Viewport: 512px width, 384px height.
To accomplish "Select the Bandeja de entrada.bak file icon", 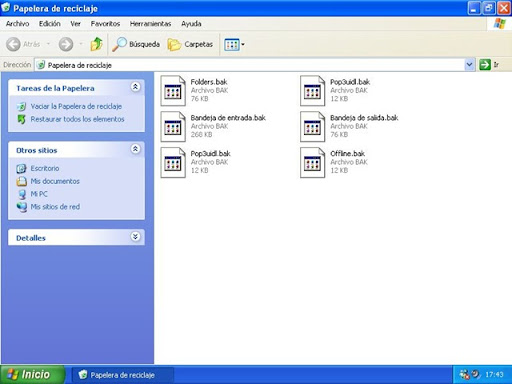I will 173,126.
